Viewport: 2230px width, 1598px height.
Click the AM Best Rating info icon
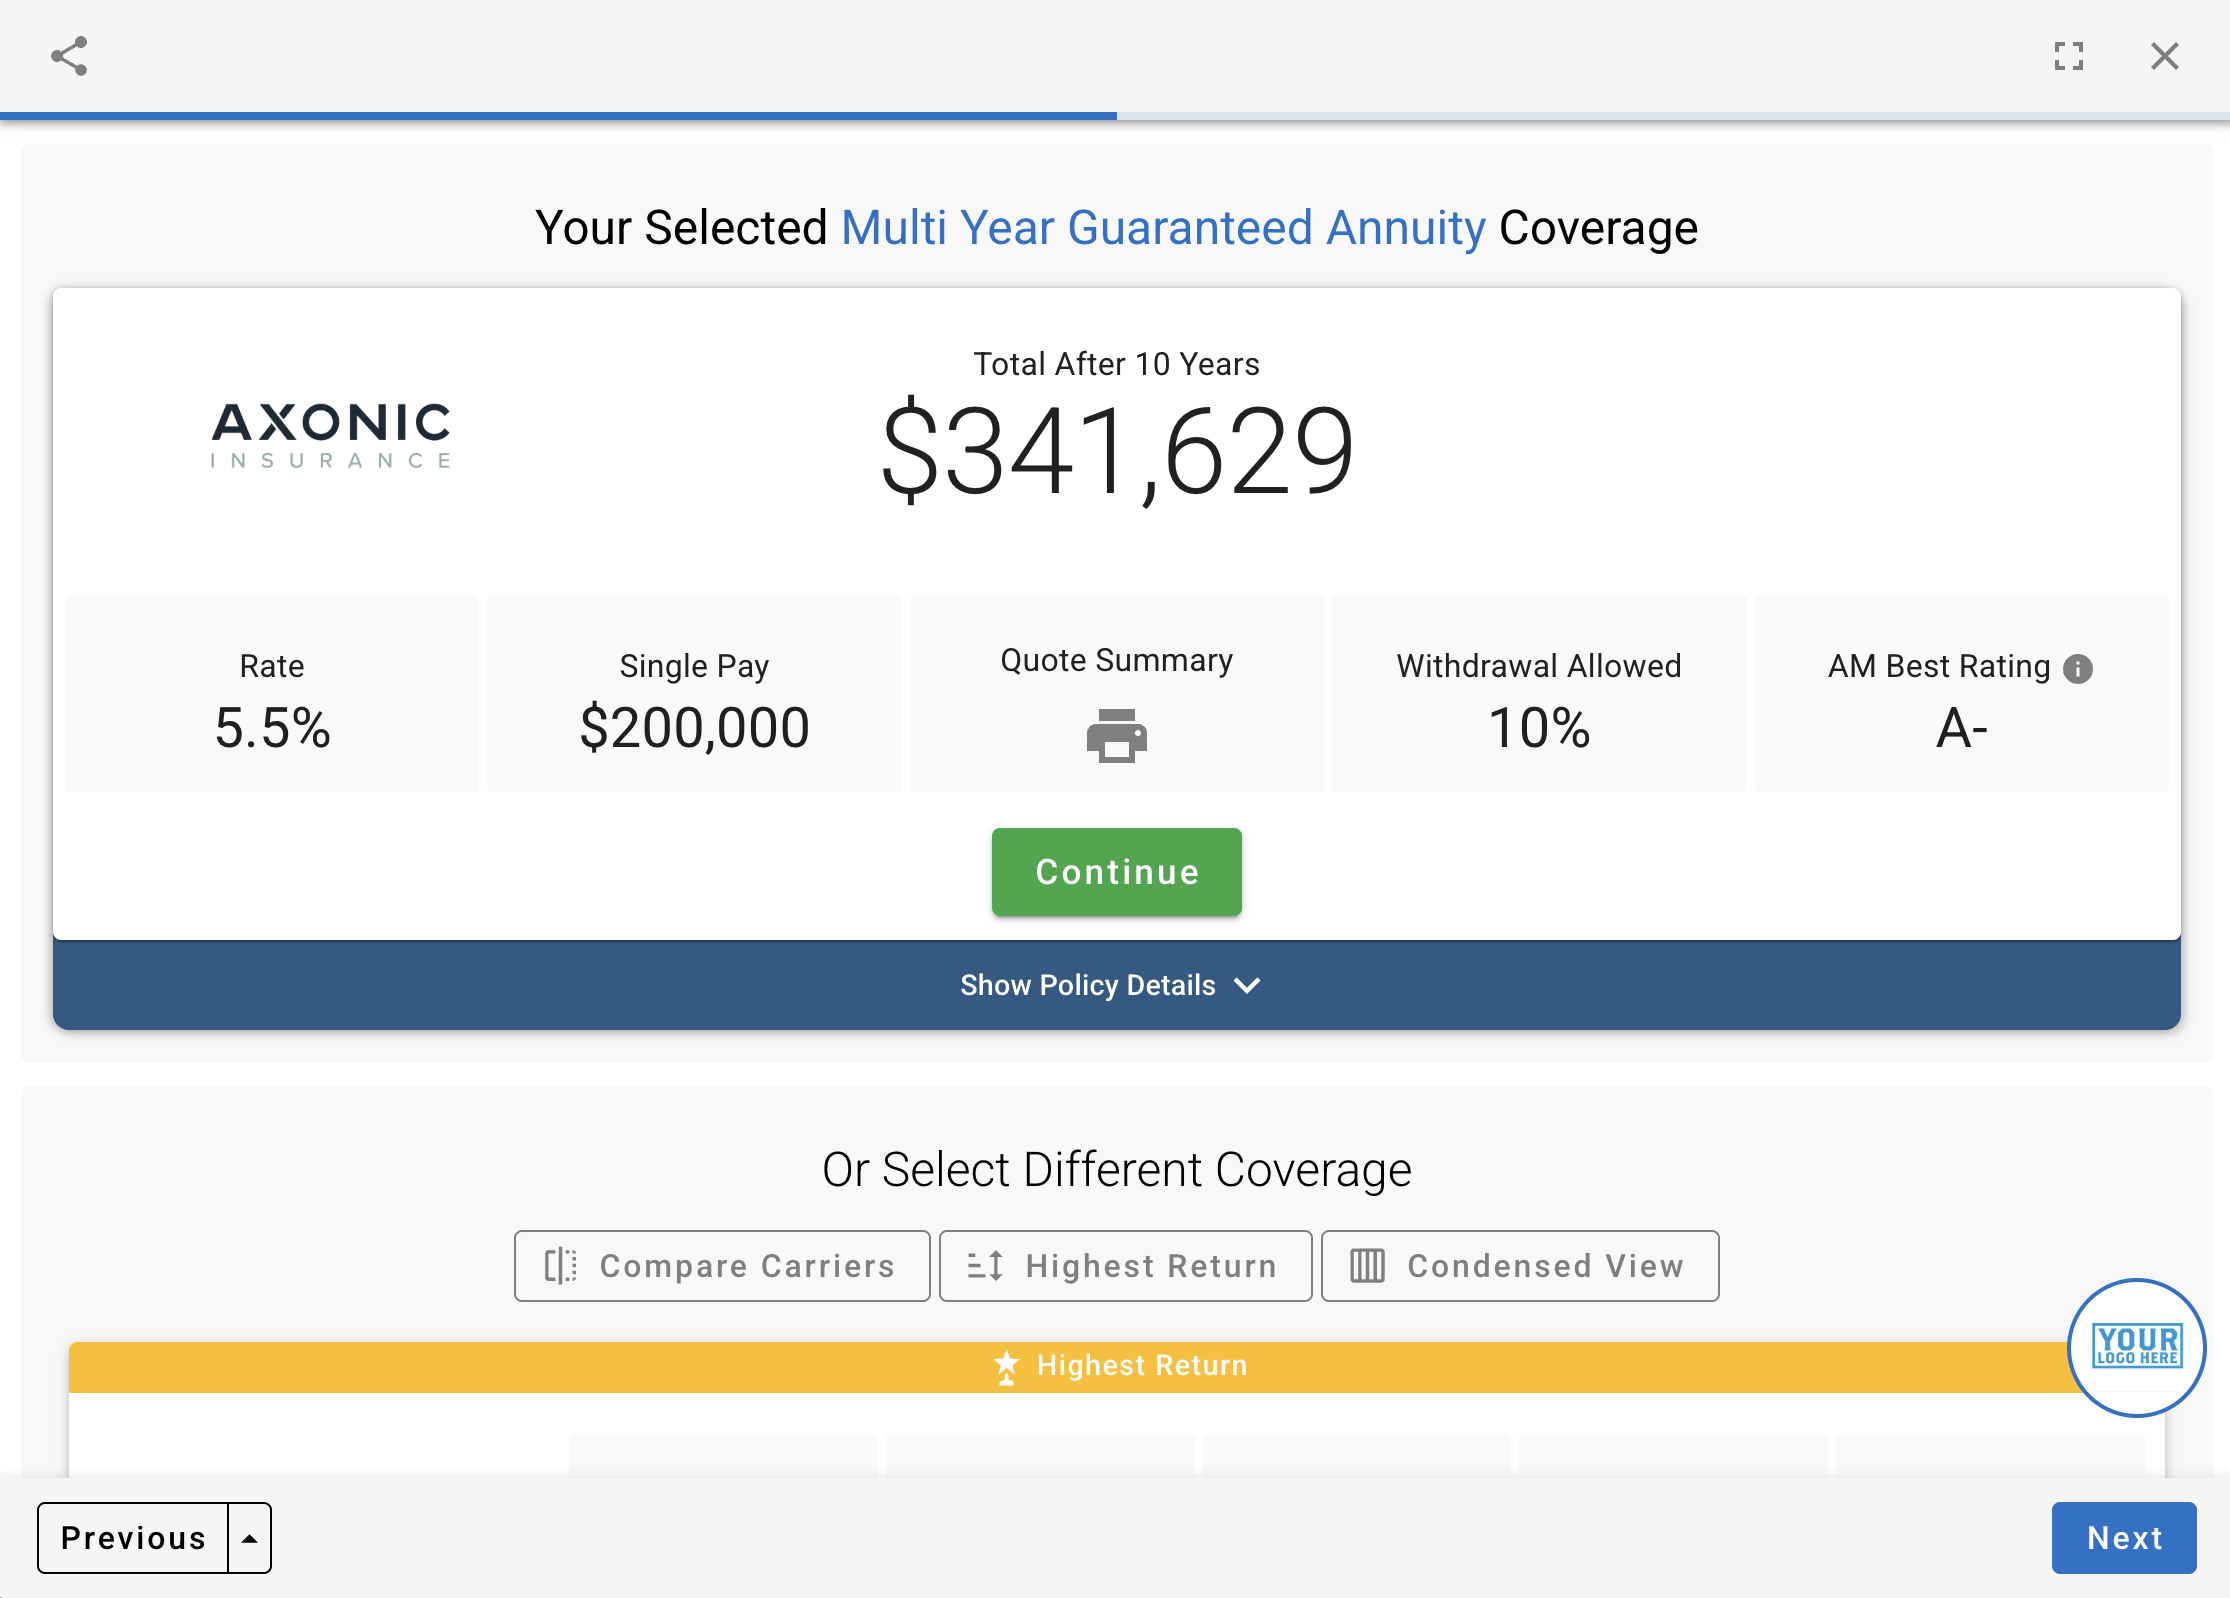pyautogui.click(x=2078, y=668)
